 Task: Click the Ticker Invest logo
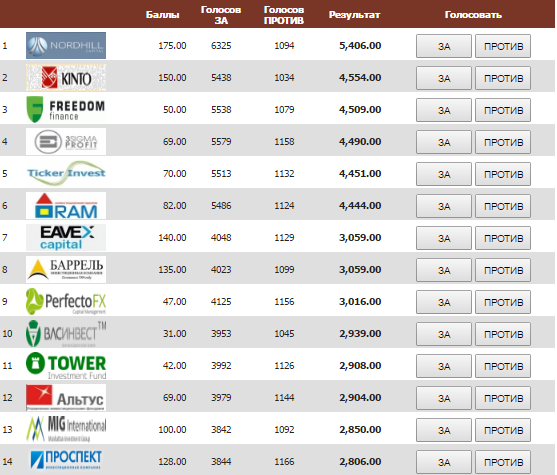click(66, 173)
